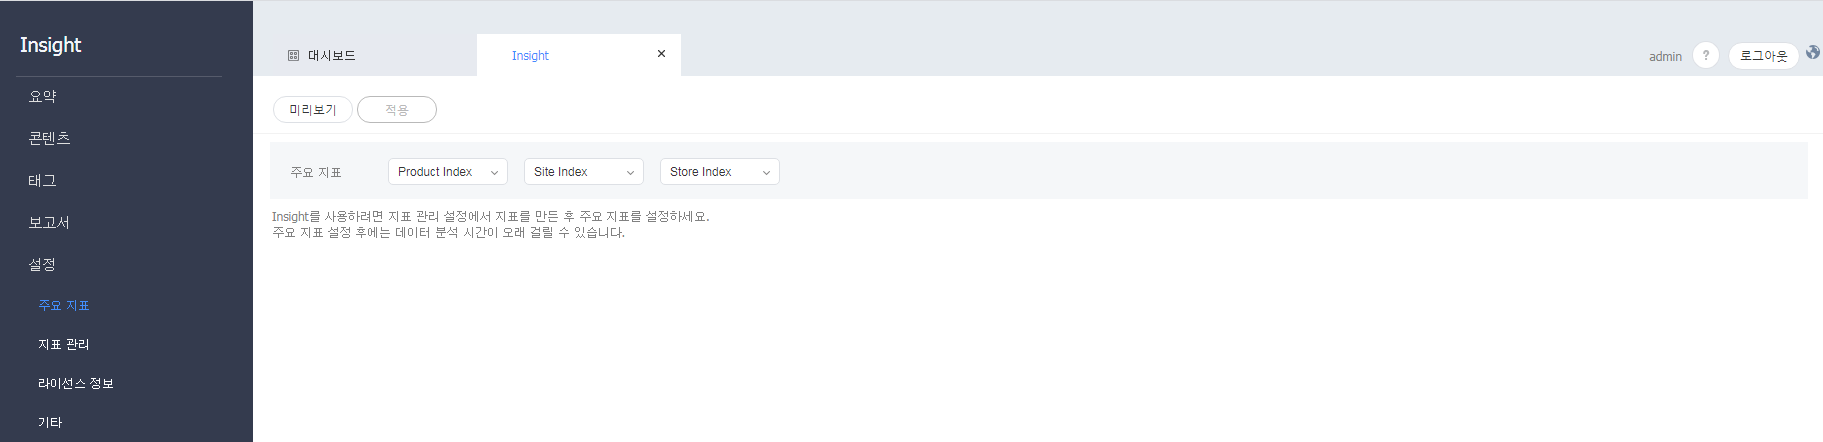Expand the Product Index dropdown
The image size is (1823, 442).
click(x=447, y=172)
